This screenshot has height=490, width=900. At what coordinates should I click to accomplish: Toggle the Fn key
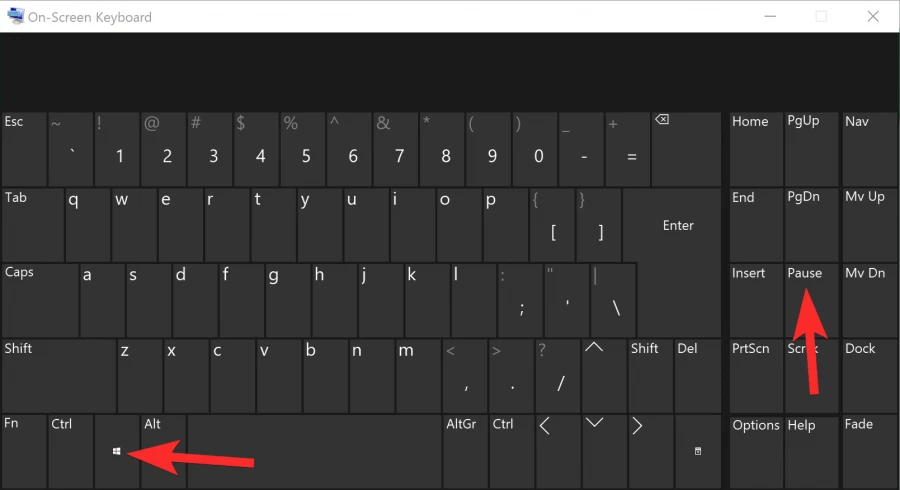[23, 449]
